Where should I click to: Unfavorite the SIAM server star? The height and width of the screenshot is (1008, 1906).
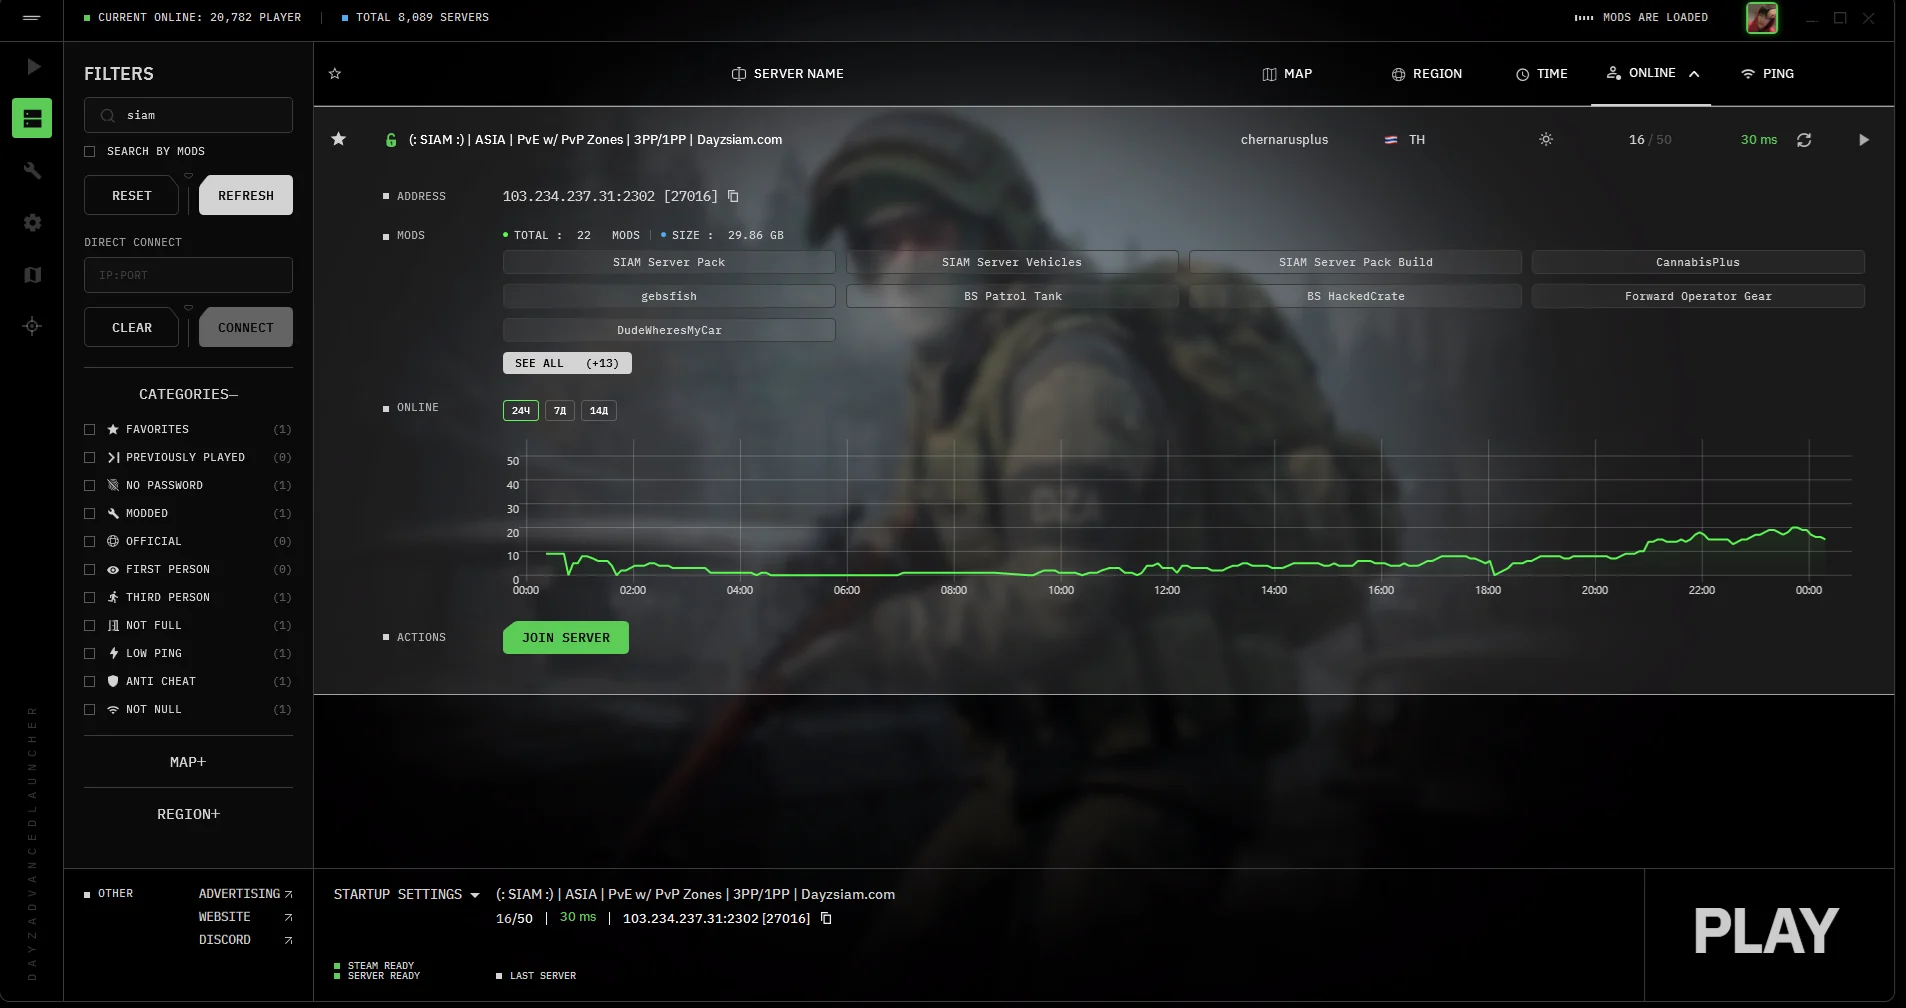click(339, 139)
